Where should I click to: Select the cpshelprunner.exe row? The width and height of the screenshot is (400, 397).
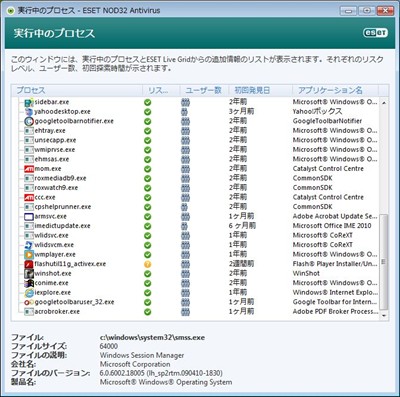tap(195, 207)
